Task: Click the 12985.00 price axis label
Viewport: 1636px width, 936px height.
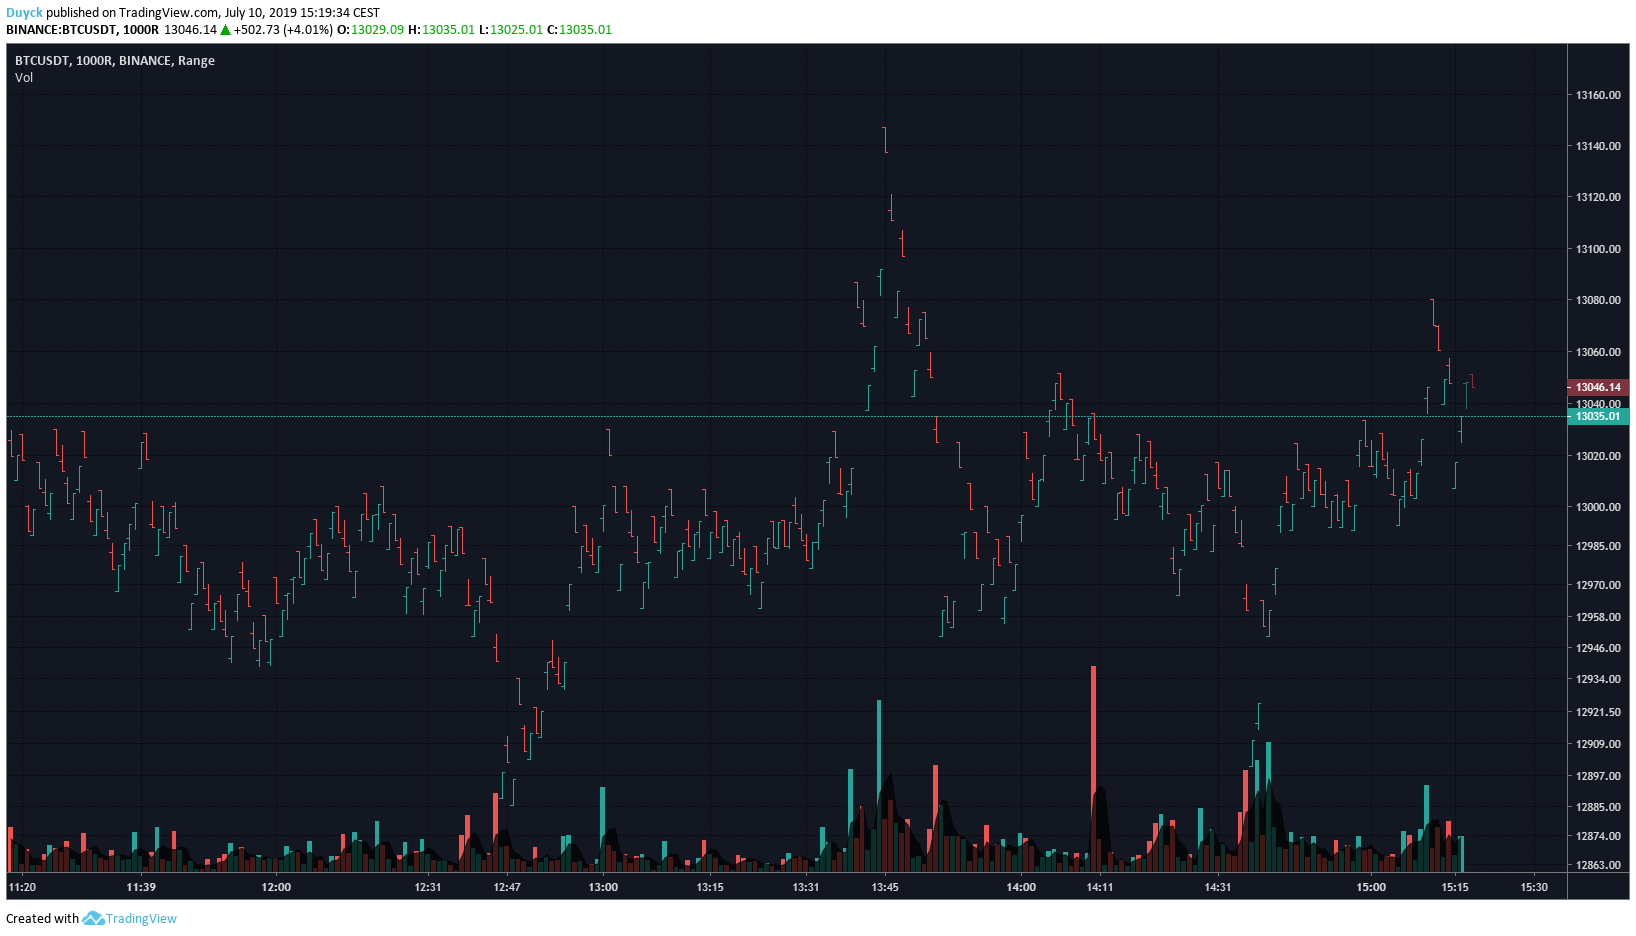Action: point(1598,546)
